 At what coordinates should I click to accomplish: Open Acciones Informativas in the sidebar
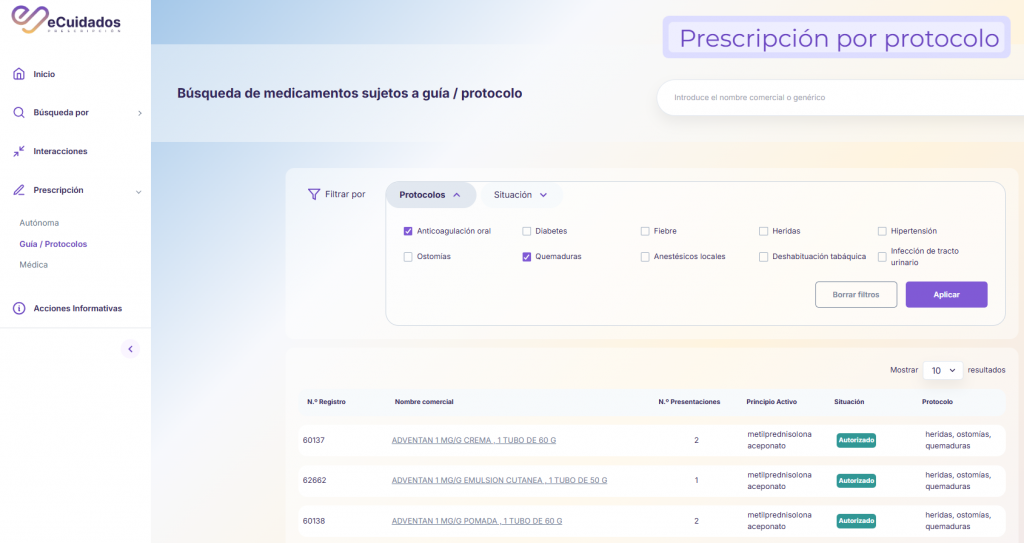78,308
